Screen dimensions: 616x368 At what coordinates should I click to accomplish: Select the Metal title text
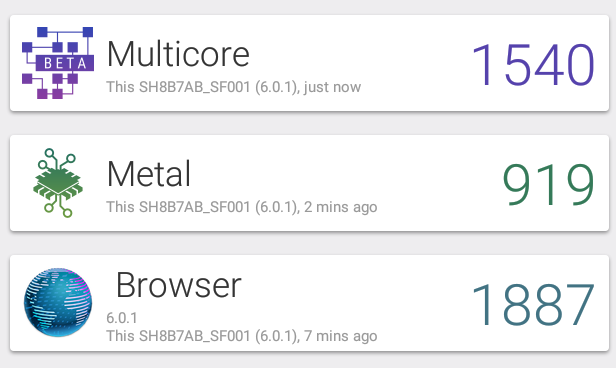click(x=148, y=174)
